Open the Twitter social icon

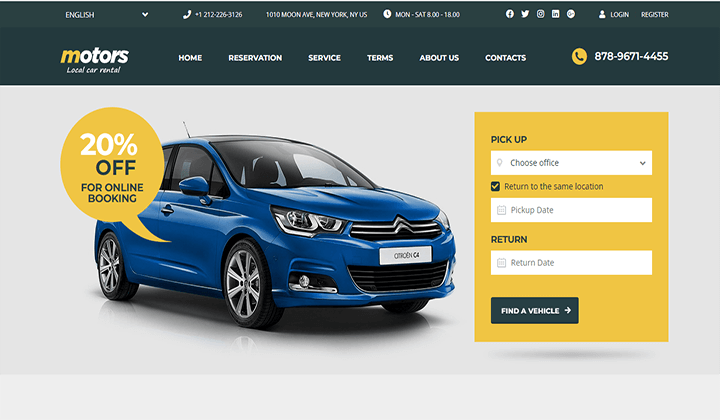525,14
